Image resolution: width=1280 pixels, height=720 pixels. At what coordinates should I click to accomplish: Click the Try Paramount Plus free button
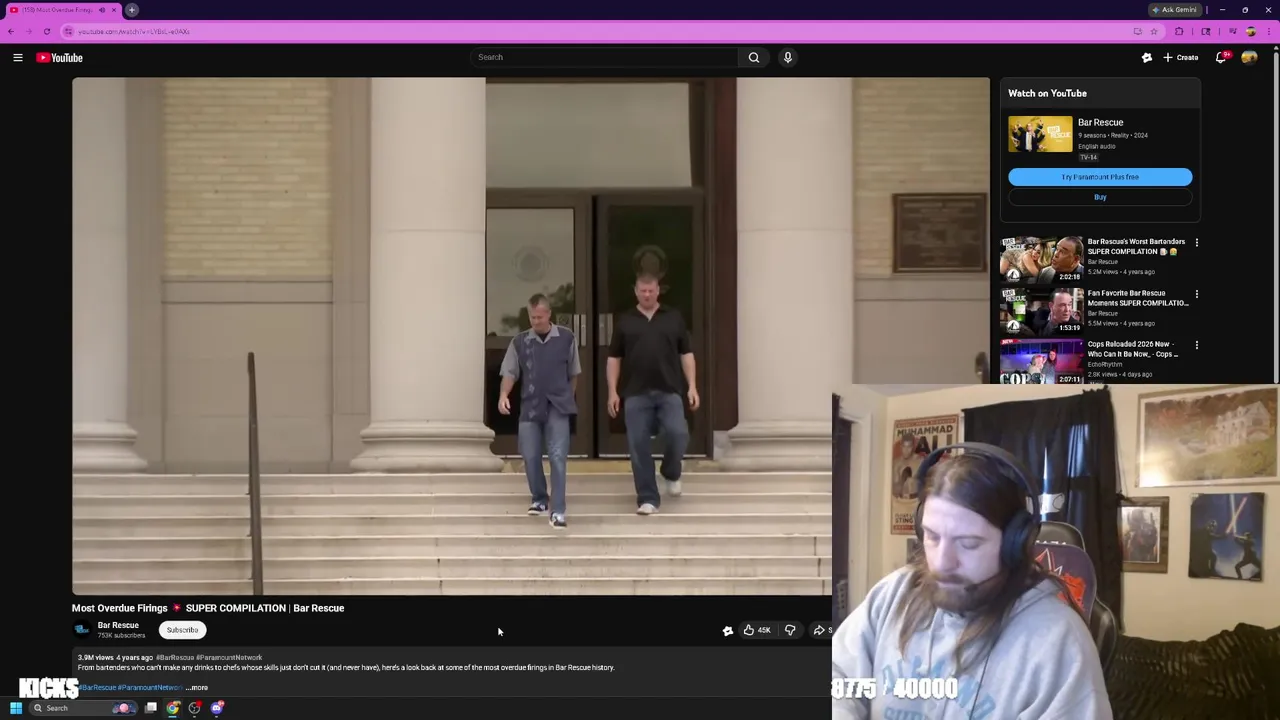click(x=1100, y=177)
